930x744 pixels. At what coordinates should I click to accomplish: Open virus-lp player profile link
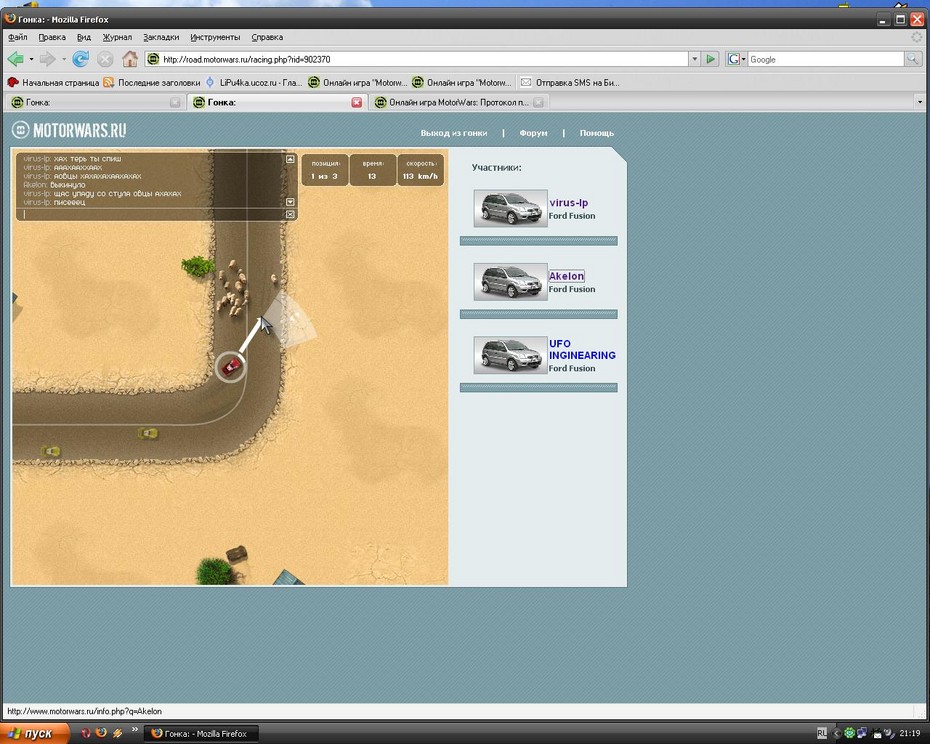[568, 202]
